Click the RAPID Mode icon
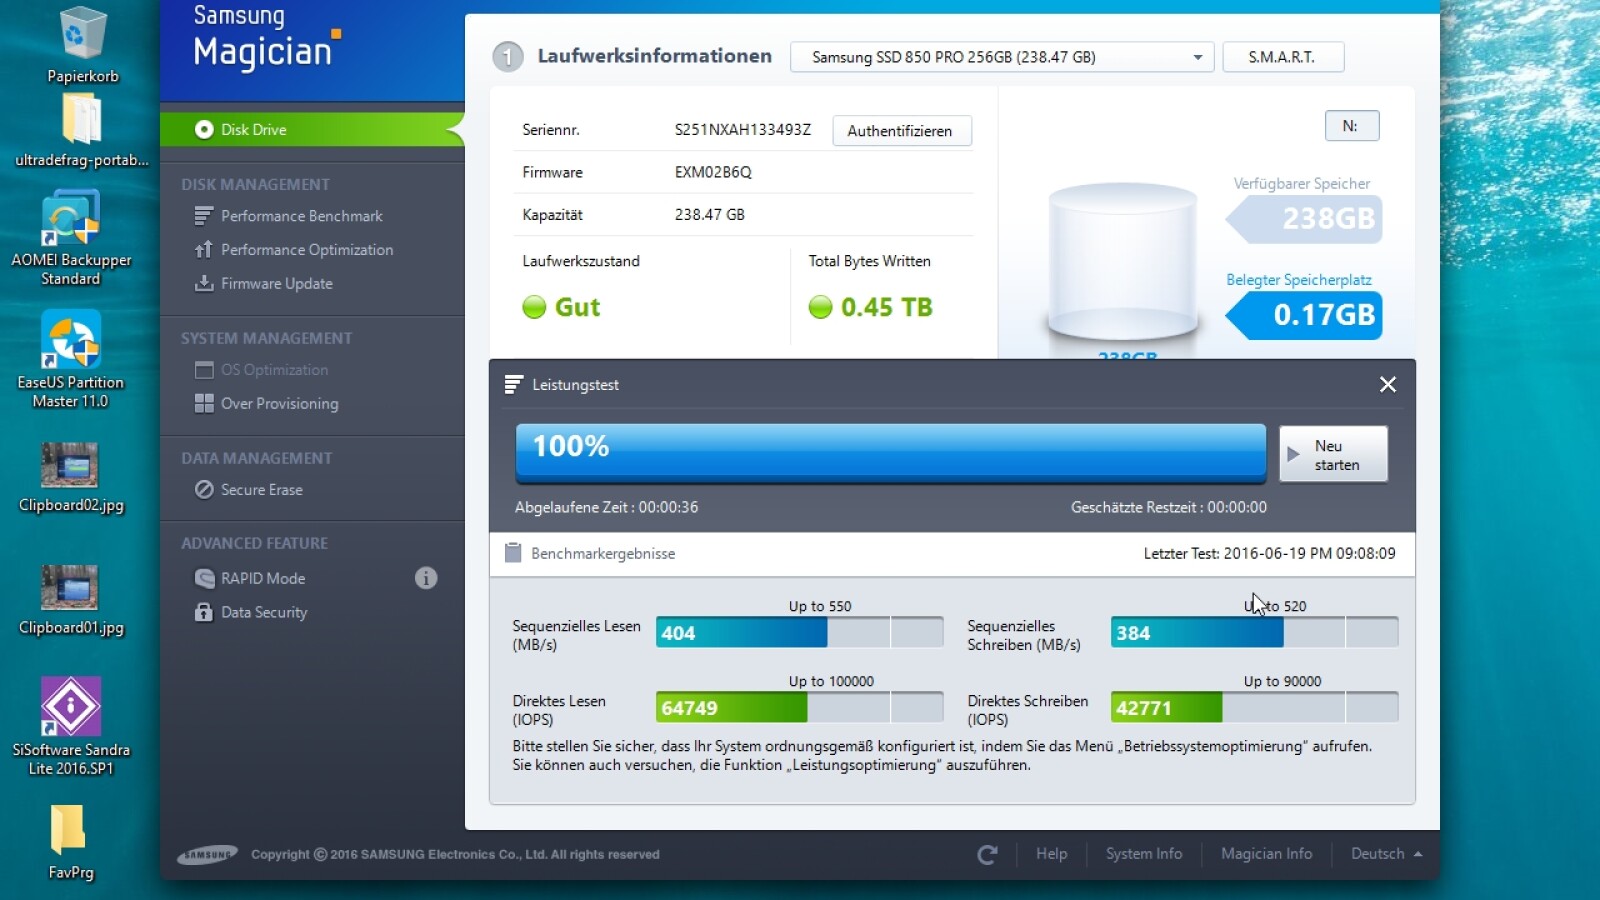1600x900 pixels. click(204, 578)
